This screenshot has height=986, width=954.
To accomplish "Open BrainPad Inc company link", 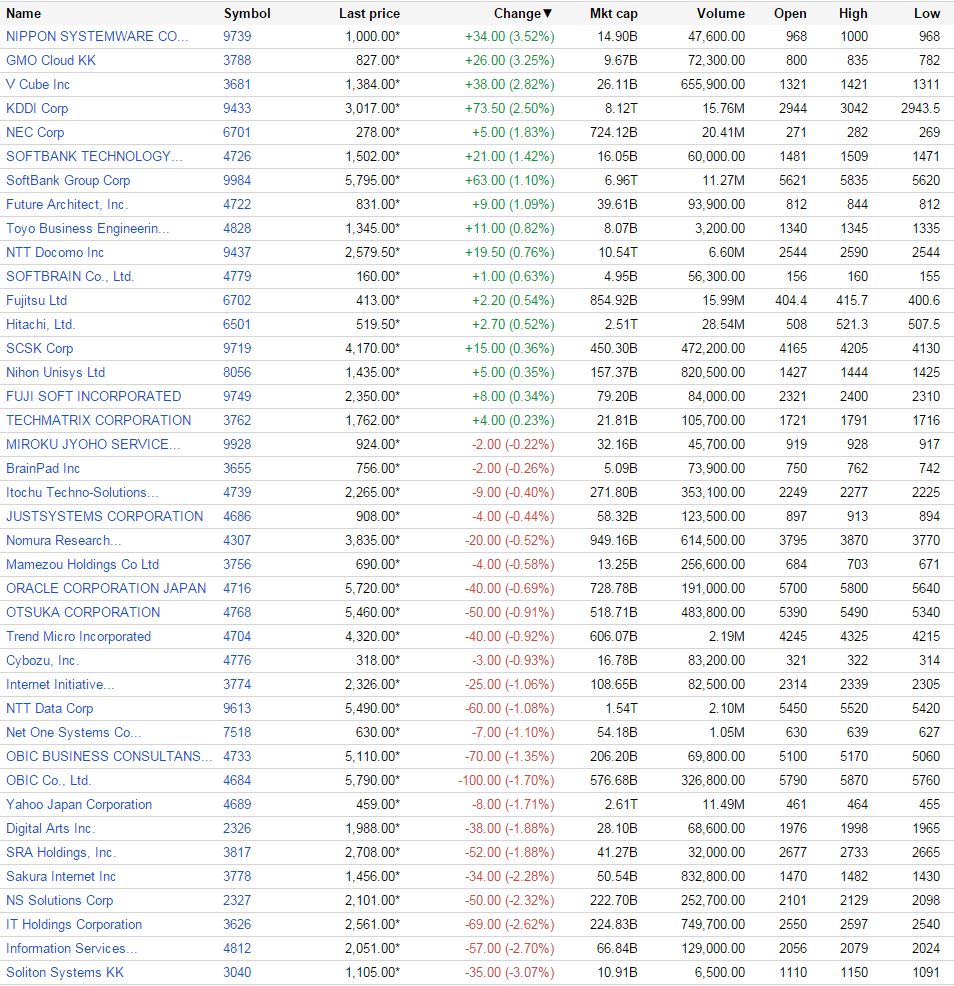I will coord(43,468).
